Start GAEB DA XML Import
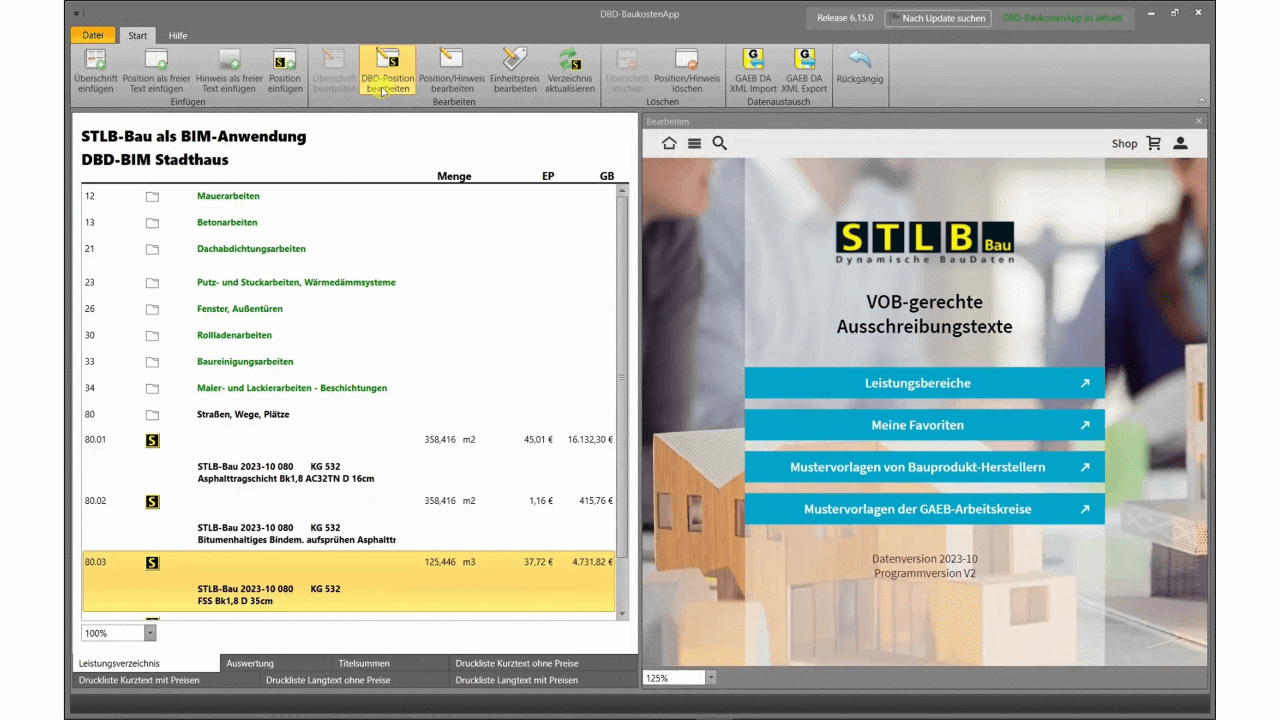The width and height of the screenshot is (1280, 720). point(753,70)
